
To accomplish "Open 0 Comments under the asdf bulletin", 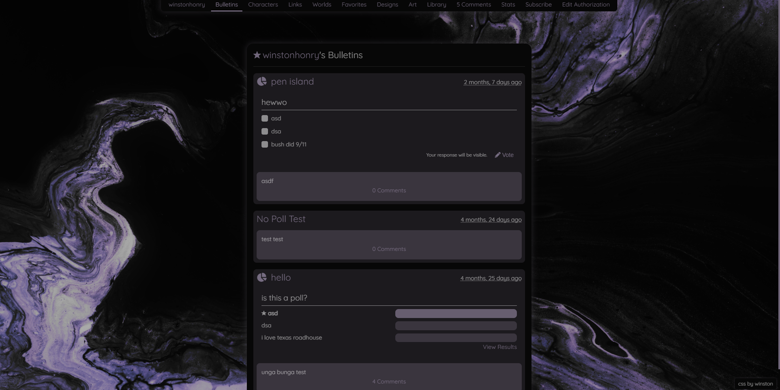I will click(389, 191).
